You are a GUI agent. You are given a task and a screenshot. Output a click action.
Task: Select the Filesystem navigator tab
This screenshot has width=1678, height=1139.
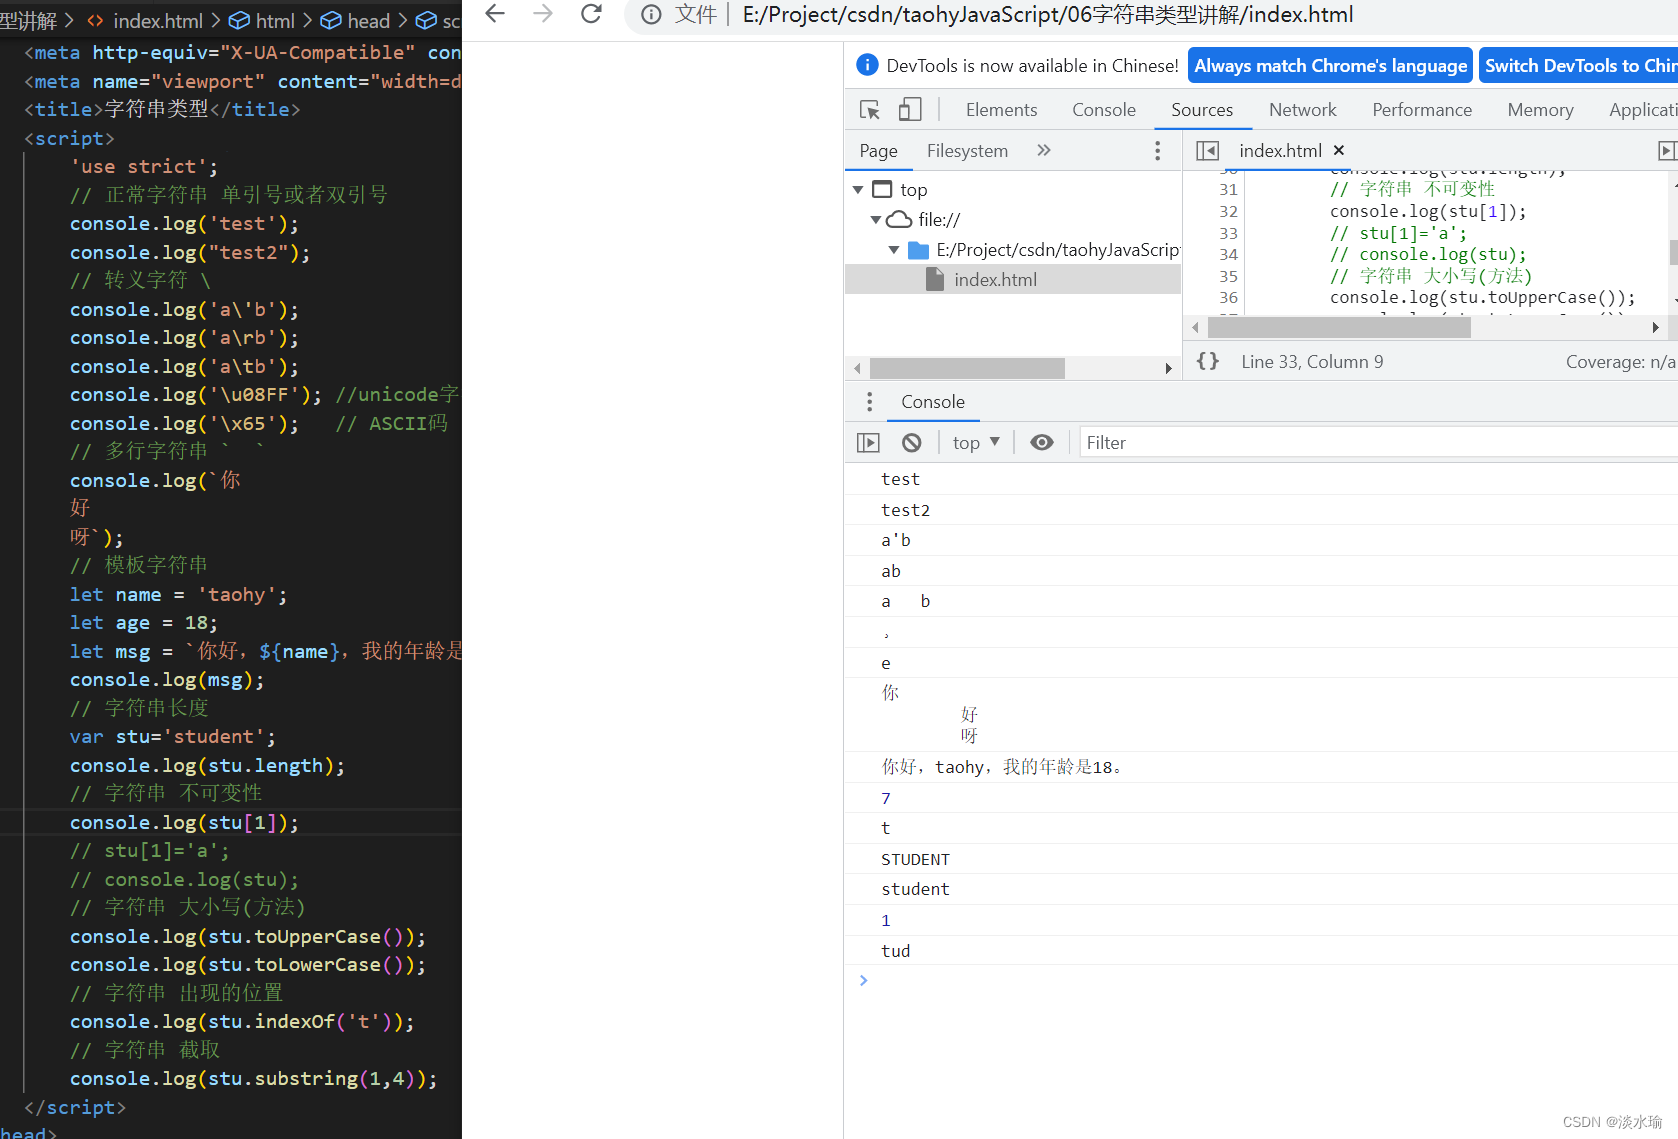967,151
